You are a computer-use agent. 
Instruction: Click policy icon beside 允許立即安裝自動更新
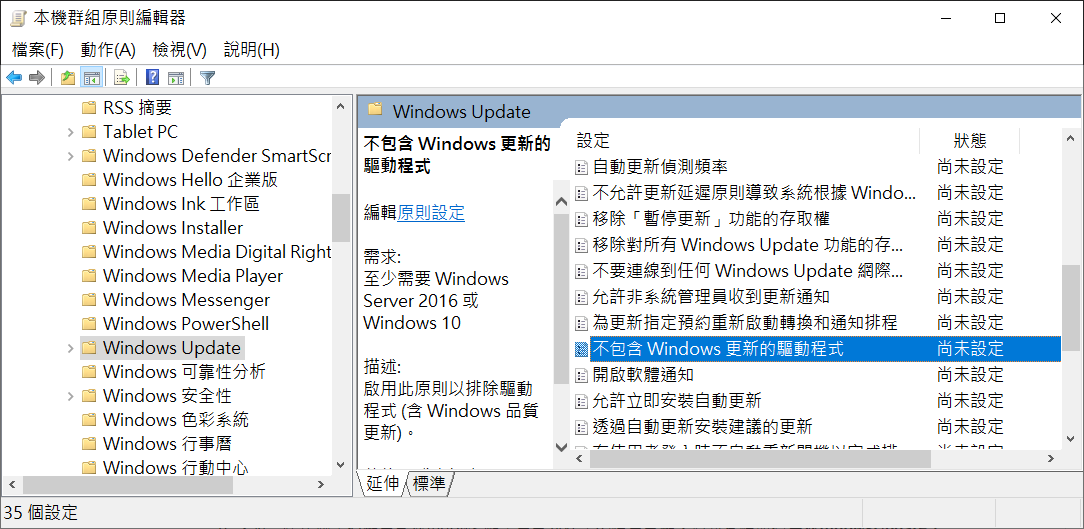point(582,400)
